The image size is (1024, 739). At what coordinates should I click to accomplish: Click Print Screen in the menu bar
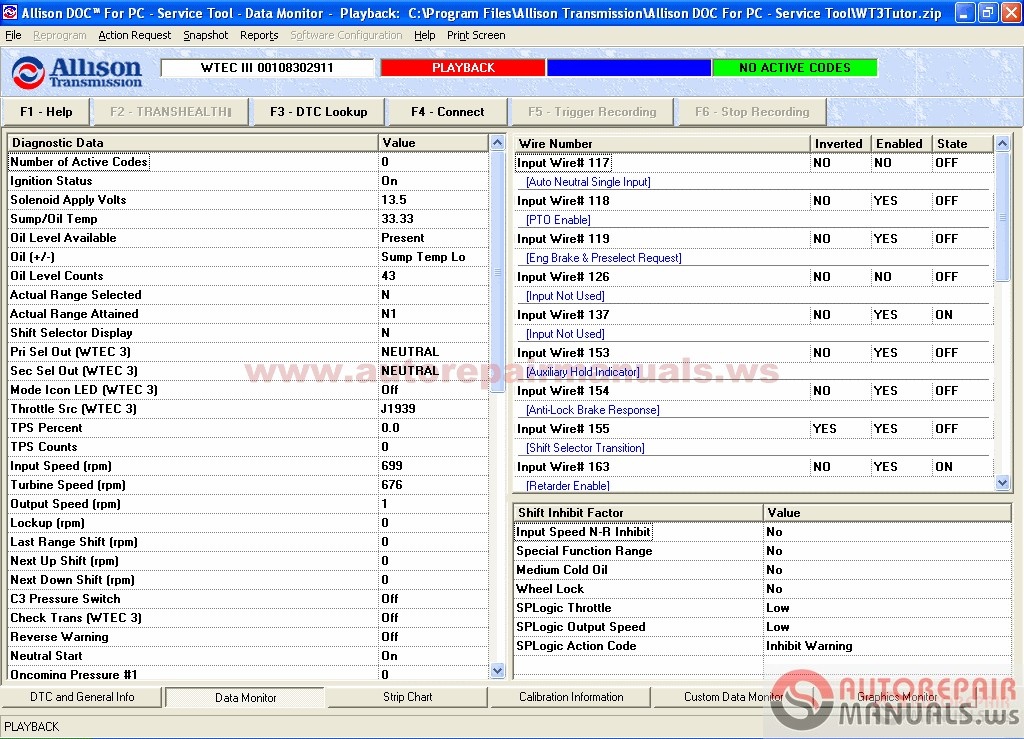pos(476,34)
